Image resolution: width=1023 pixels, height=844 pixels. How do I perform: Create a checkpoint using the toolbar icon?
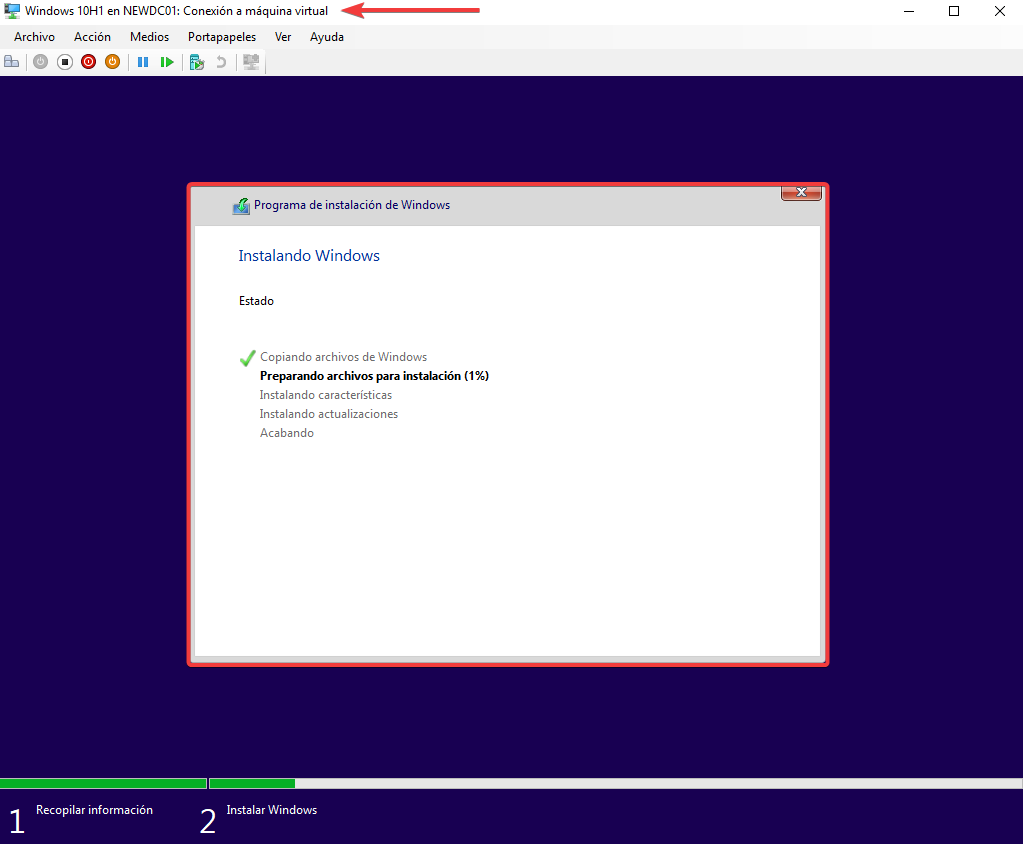click(x=197, y=62)
